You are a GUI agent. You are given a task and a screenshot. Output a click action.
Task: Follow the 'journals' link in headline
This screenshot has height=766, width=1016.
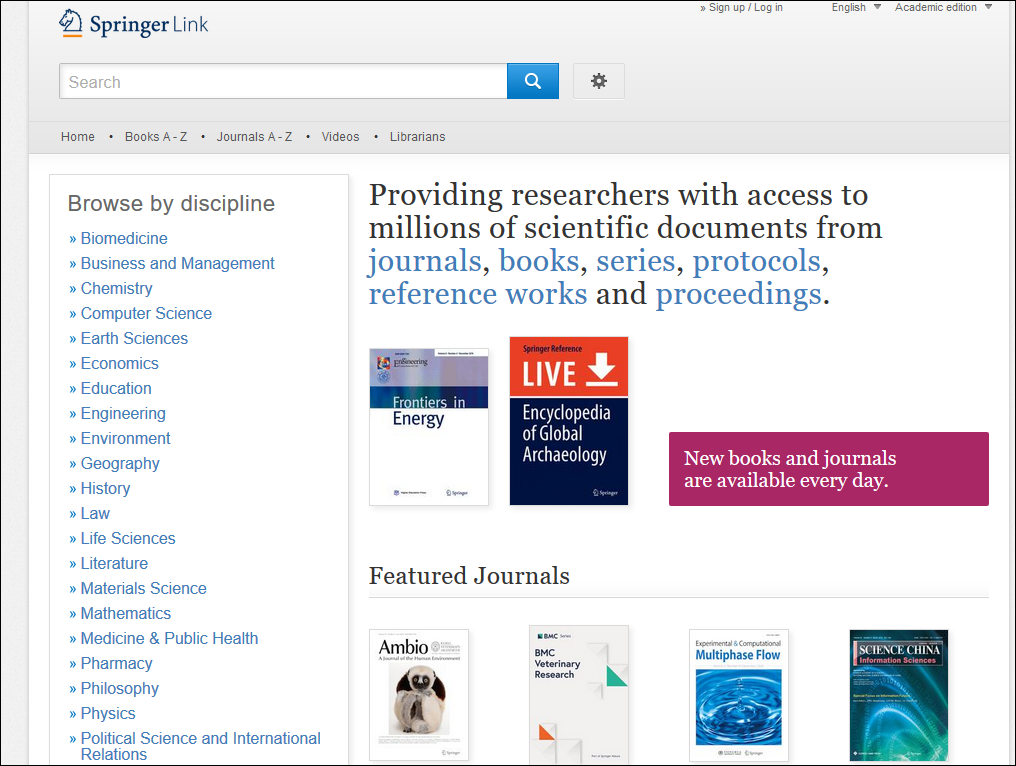[425, 261]
